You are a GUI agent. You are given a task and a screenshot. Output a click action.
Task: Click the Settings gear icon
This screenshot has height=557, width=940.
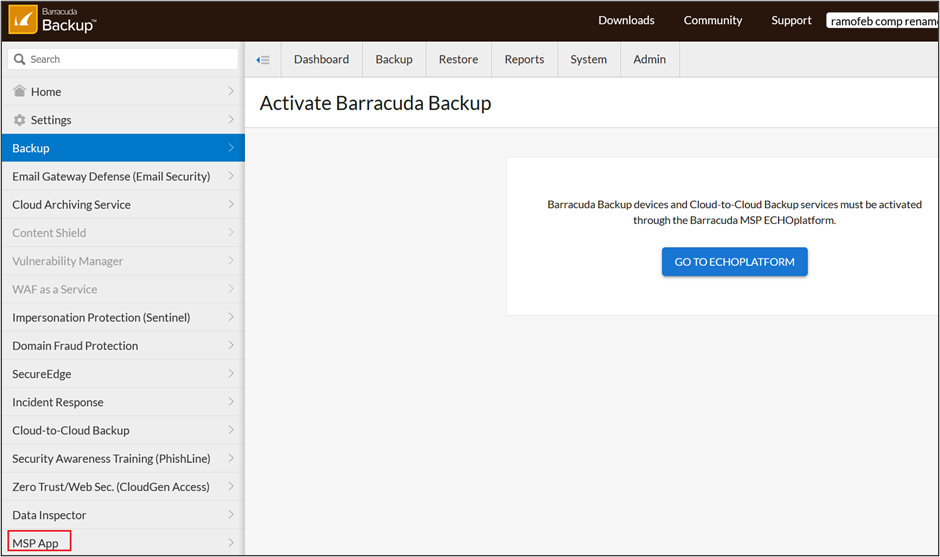click(19, 120)
